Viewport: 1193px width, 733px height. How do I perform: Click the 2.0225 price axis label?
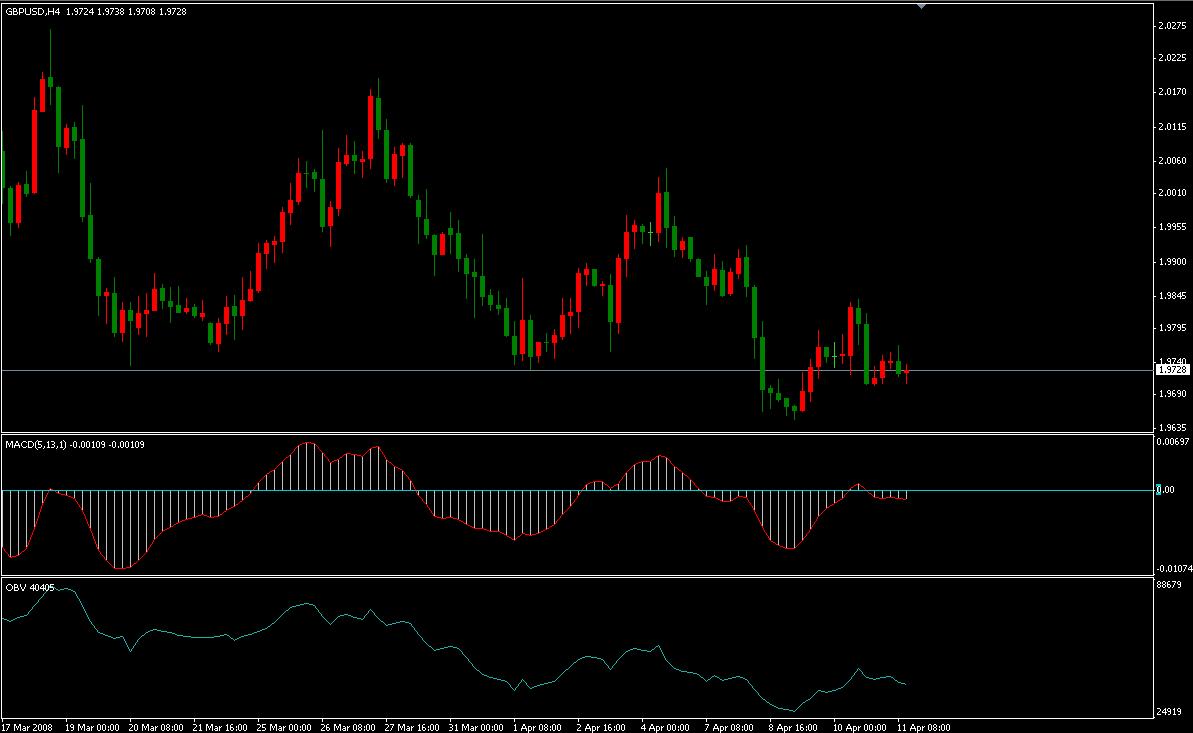pos(1172,58)
